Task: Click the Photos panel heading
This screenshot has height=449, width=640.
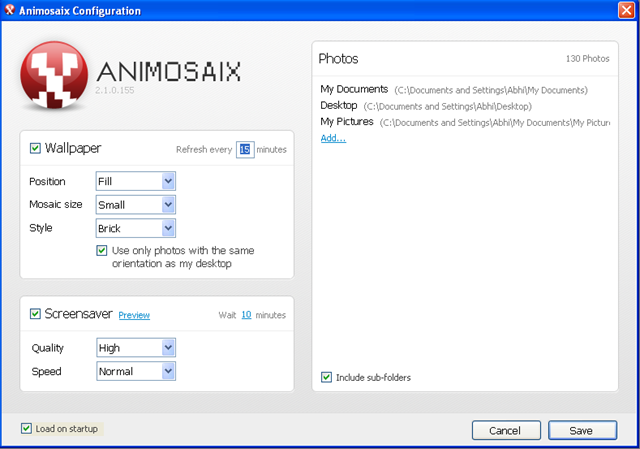Action: click(x=338, y=59)
